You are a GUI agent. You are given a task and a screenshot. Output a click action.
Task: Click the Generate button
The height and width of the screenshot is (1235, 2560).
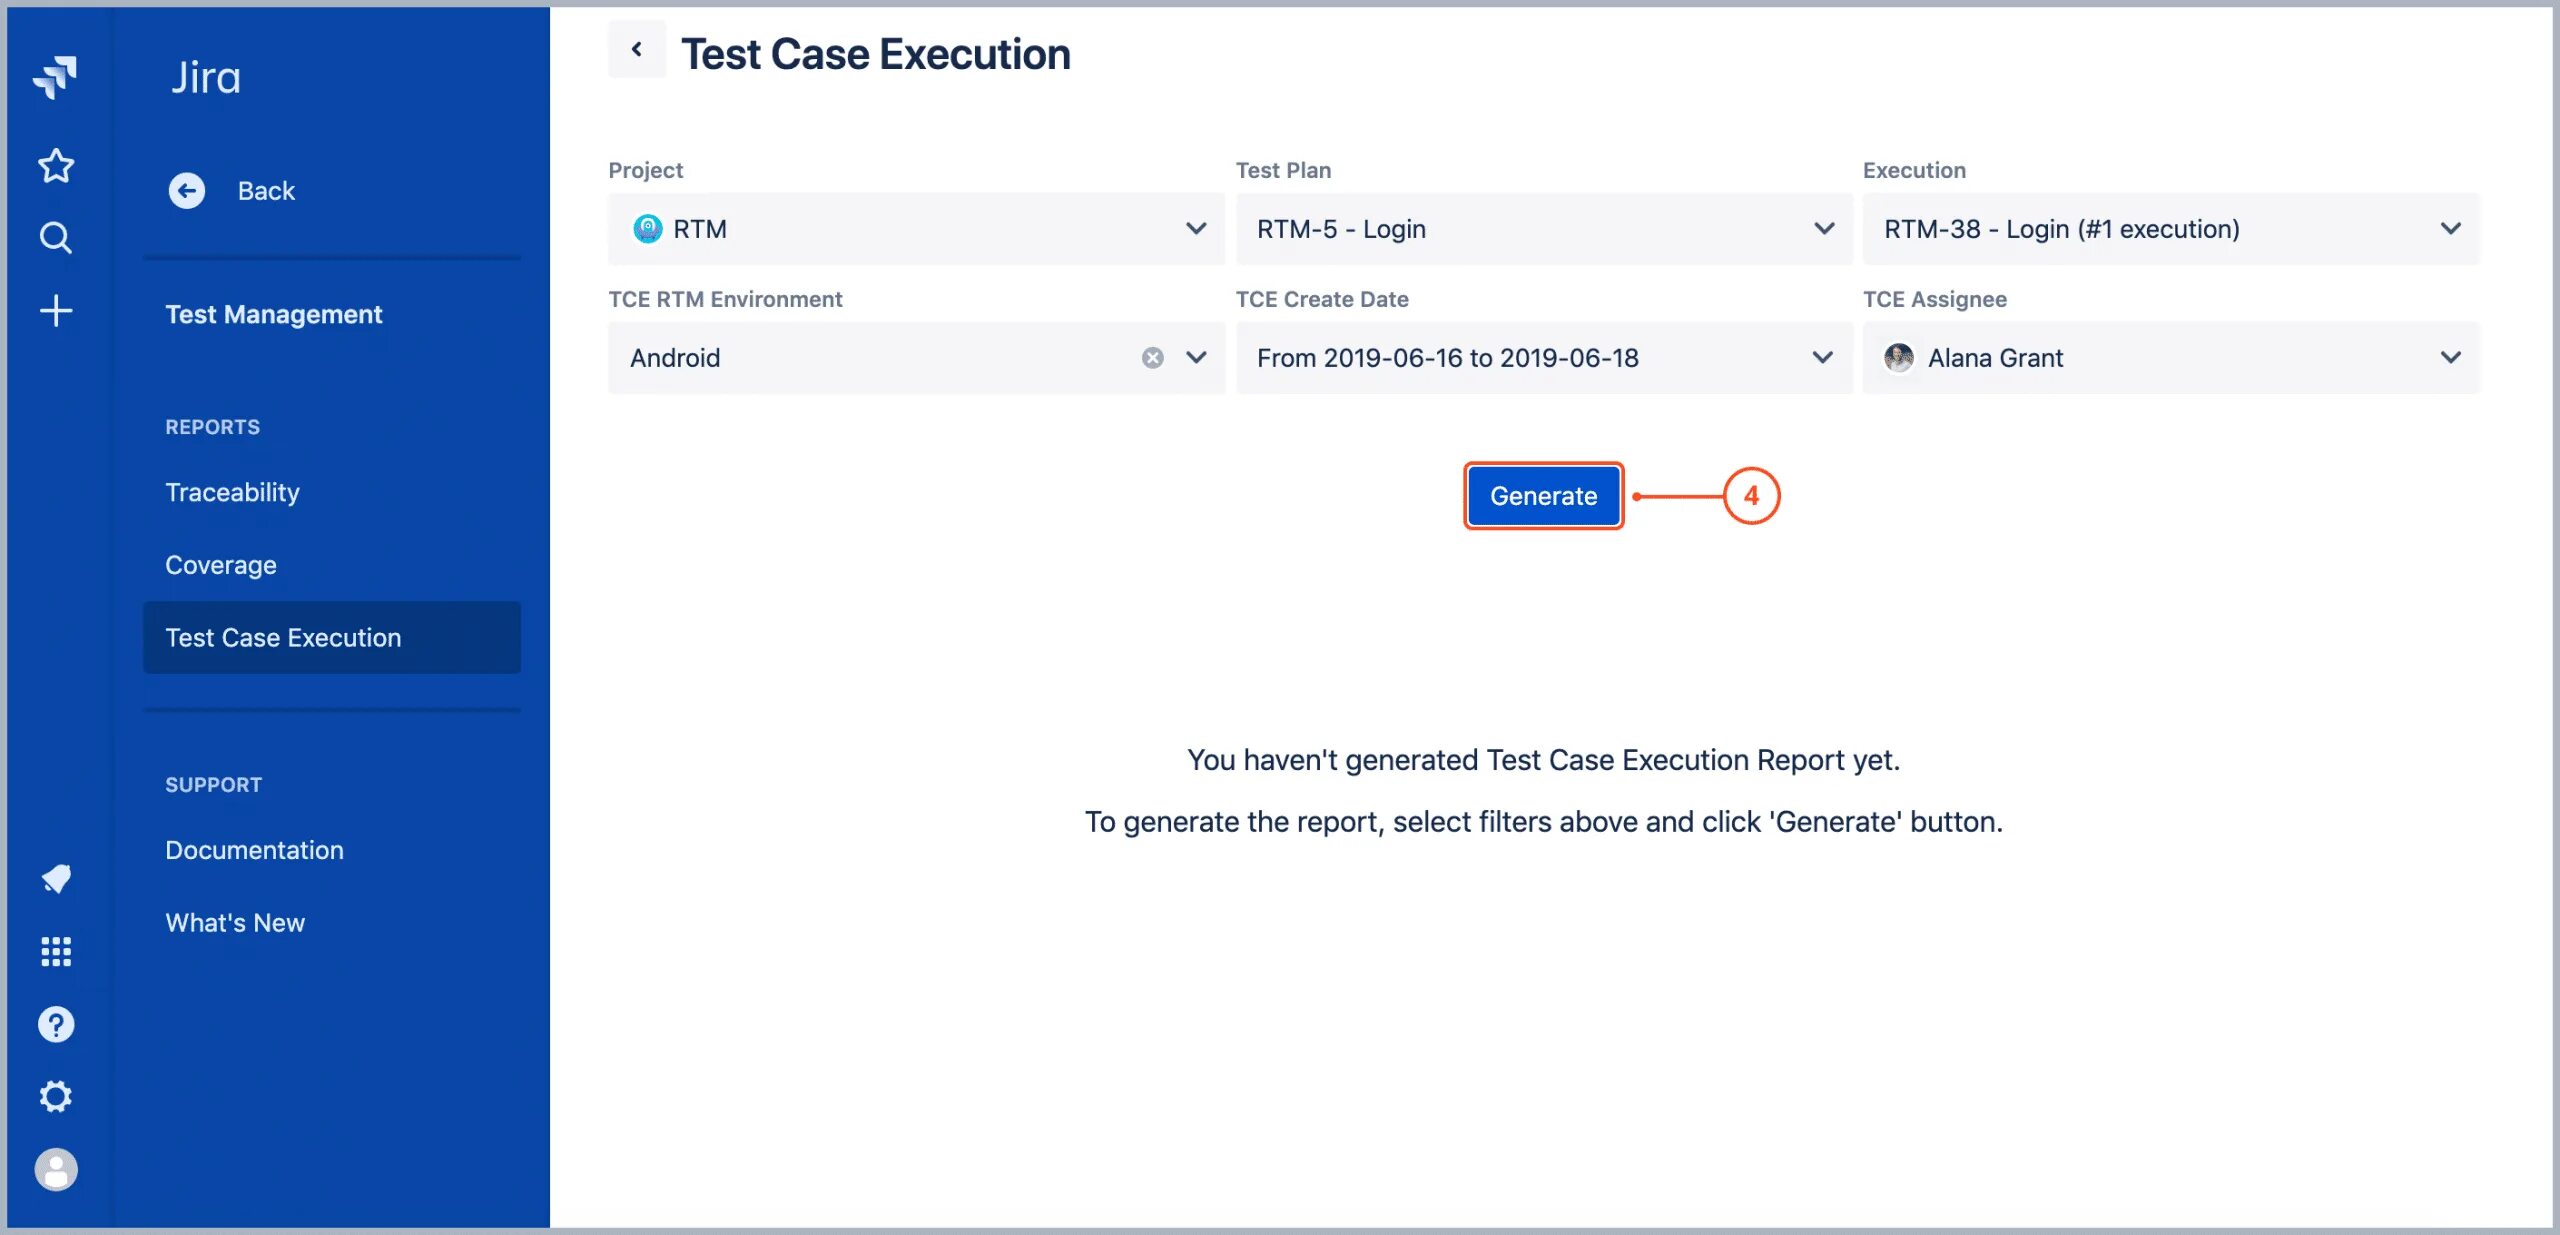click(1543, 496)
